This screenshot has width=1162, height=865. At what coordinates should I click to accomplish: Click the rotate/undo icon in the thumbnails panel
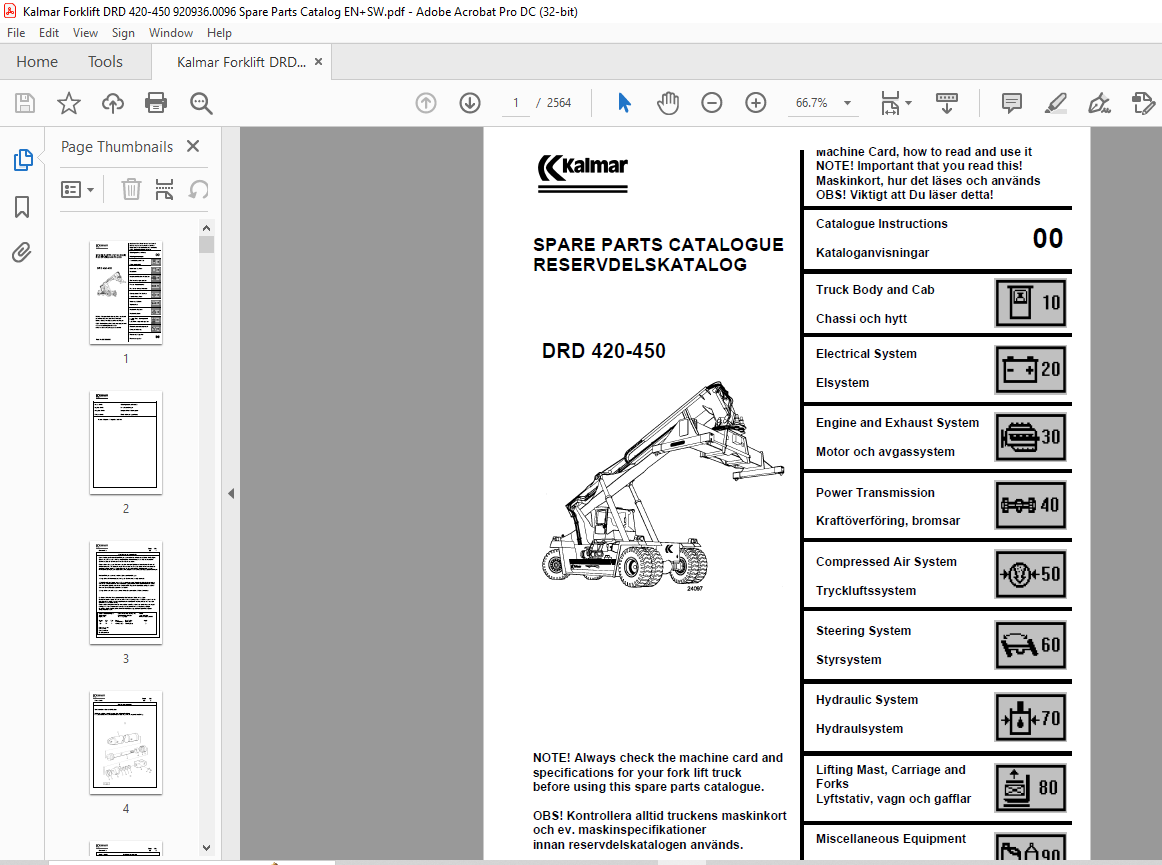pyautogui.click(x=198, y=190)
